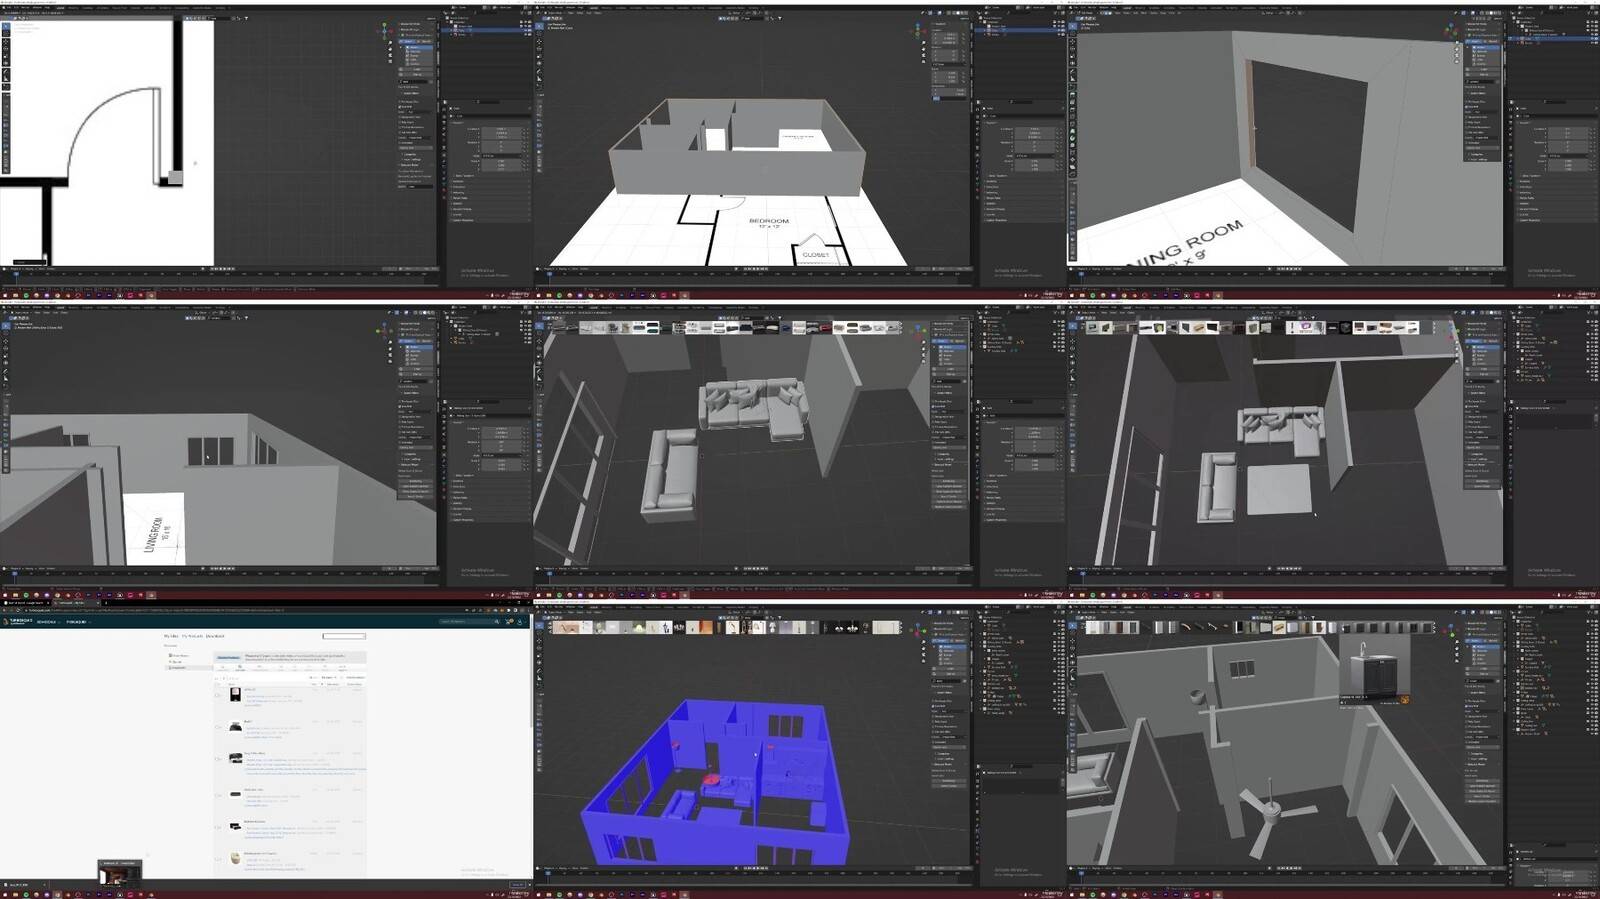The width and height of the screenshot is (1600, 899).
Task: Toggle auto keying in door floor-plan view timeline
Action: (203, 269)
